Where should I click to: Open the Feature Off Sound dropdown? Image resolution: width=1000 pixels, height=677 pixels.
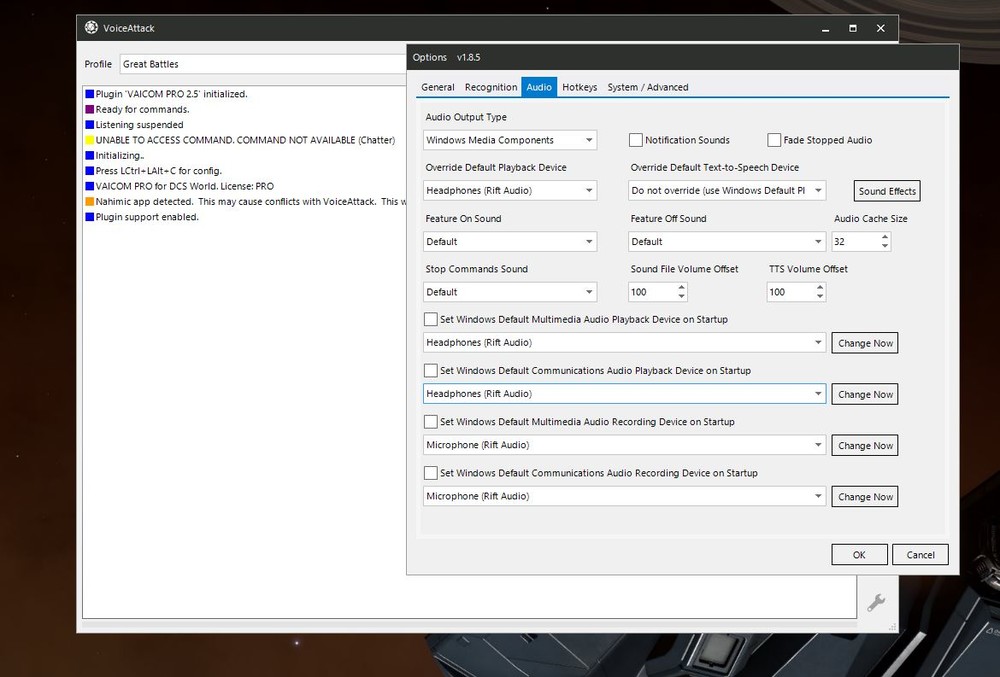tap(727, 242)
